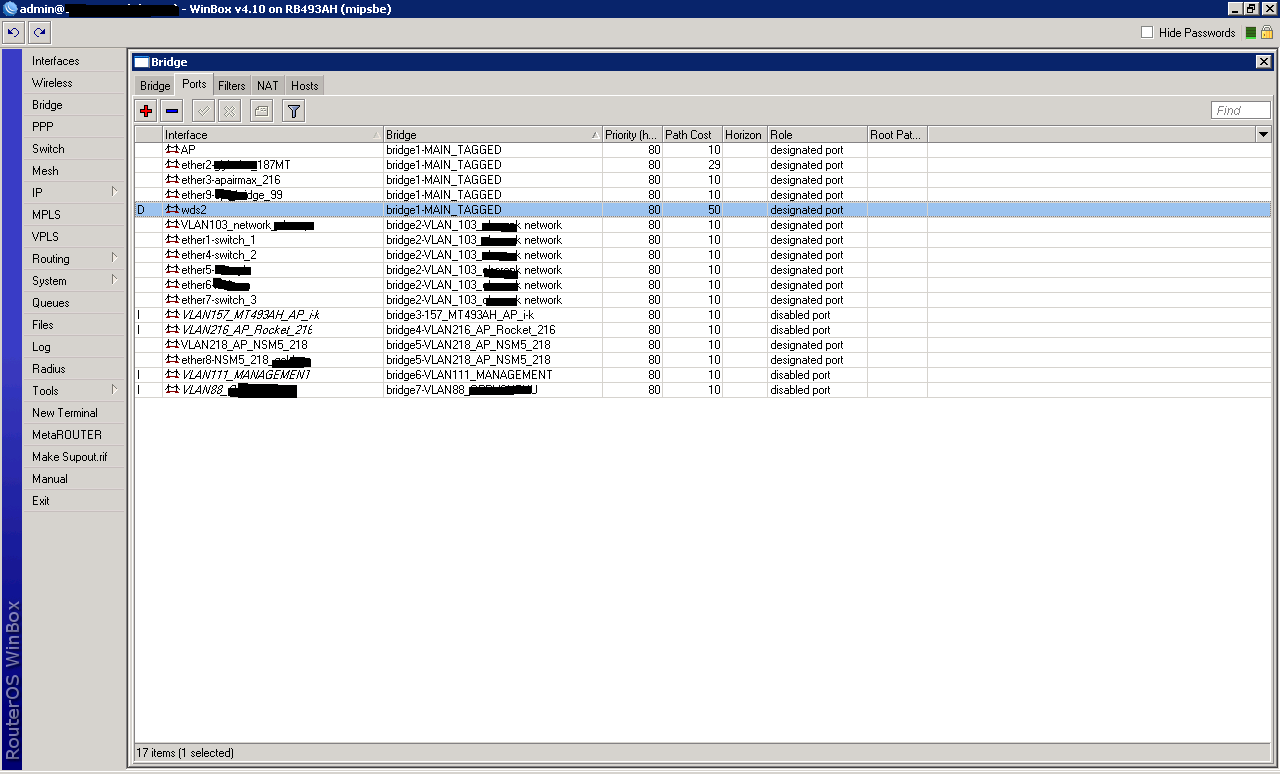Viewport: 1280px width, 774px height.
Task: Open the Log menu item
Action: pyautogui.click(x=75, y=347)
